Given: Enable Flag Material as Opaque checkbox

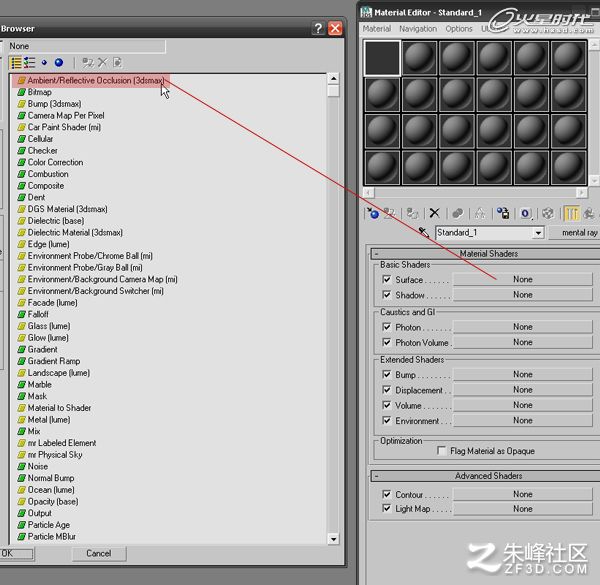Looking at the screenshot, I should point(441,450).
